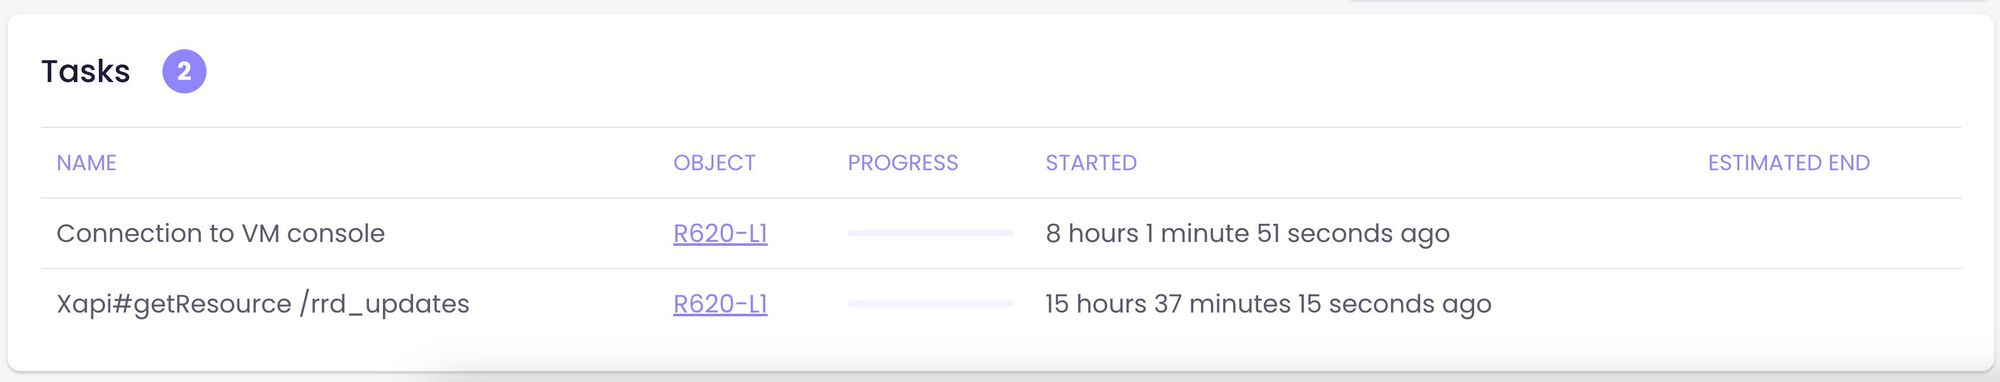Click the Tasks section heading
2000x382 pixels.
[86, 71]
